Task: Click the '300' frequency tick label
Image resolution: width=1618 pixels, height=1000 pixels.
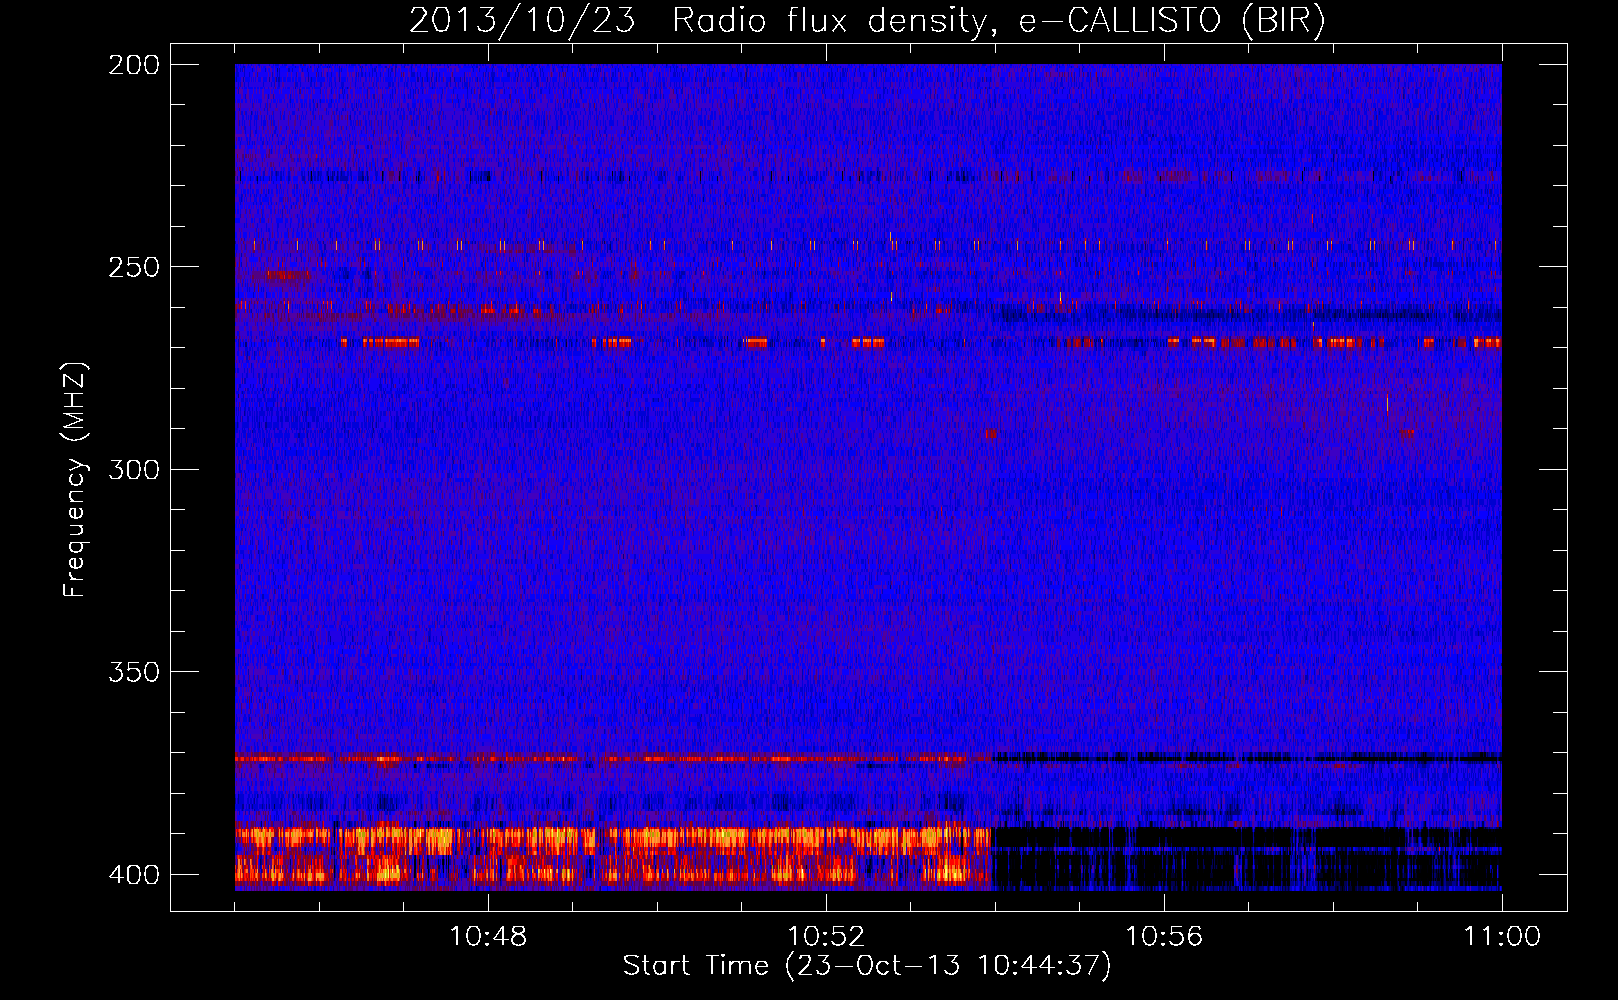Action: 134,469
